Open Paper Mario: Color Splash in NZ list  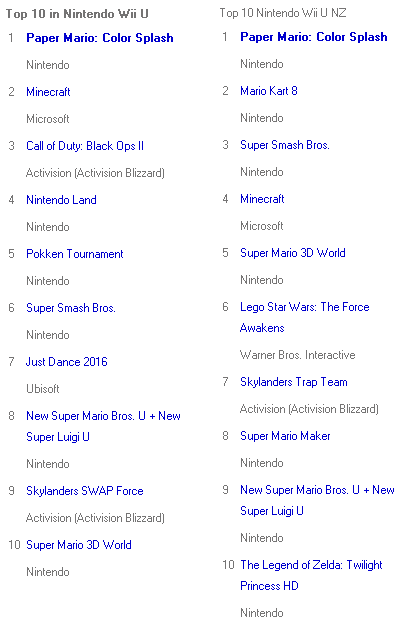[314, 37]
